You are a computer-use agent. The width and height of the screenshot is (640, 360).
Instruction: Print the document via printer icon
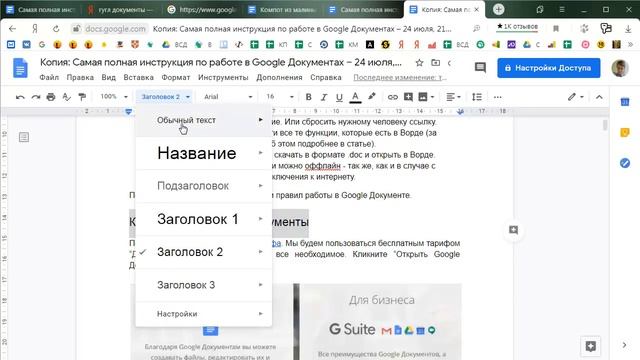[51, 97]
